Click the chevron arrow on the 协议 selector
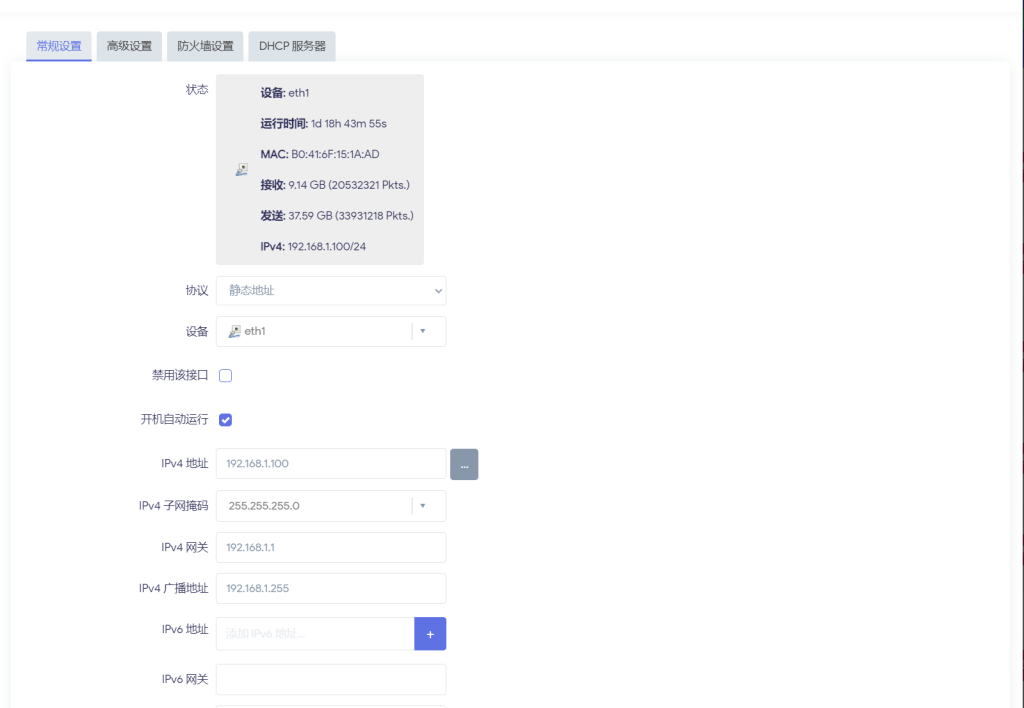 click(437, 291)
